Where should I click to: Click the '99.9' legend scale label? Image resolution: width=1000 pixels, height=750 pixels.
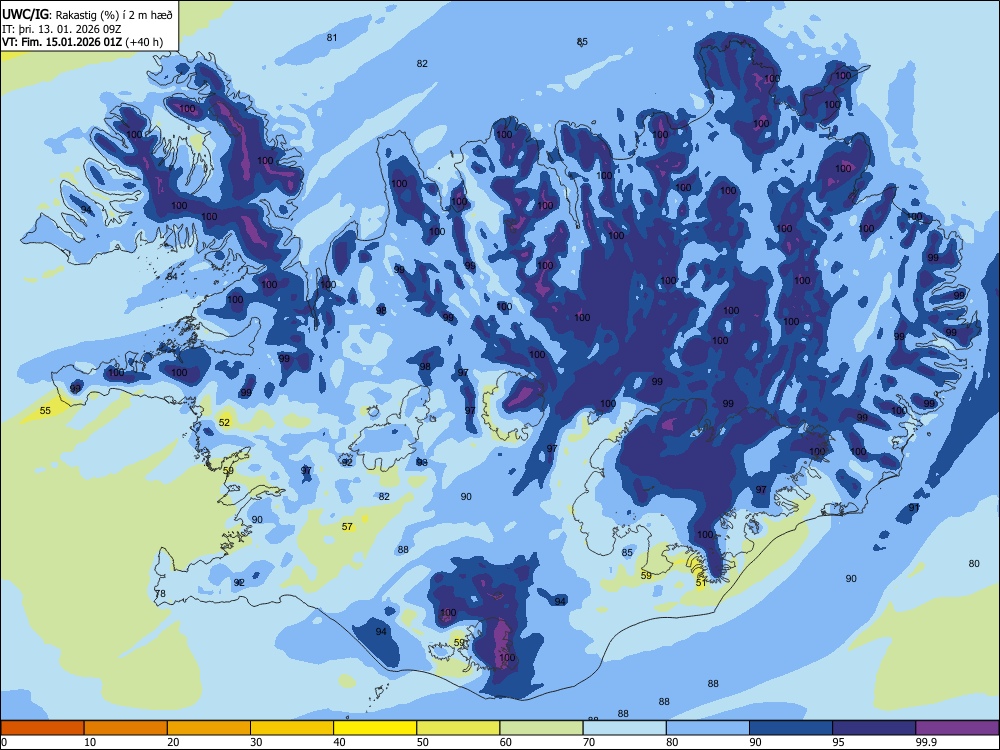pyautogui.click(x=925, y=742)
